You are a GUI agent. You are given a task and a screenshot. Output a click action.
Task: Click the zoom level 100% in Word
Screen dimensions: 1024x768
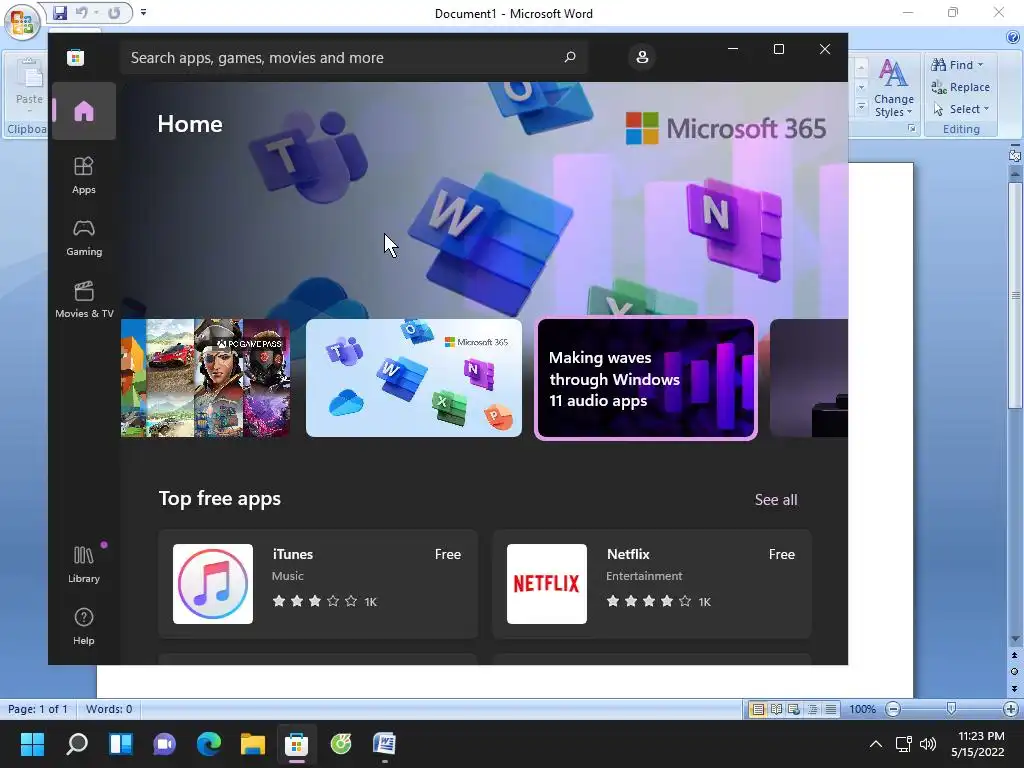pos(862,709)
